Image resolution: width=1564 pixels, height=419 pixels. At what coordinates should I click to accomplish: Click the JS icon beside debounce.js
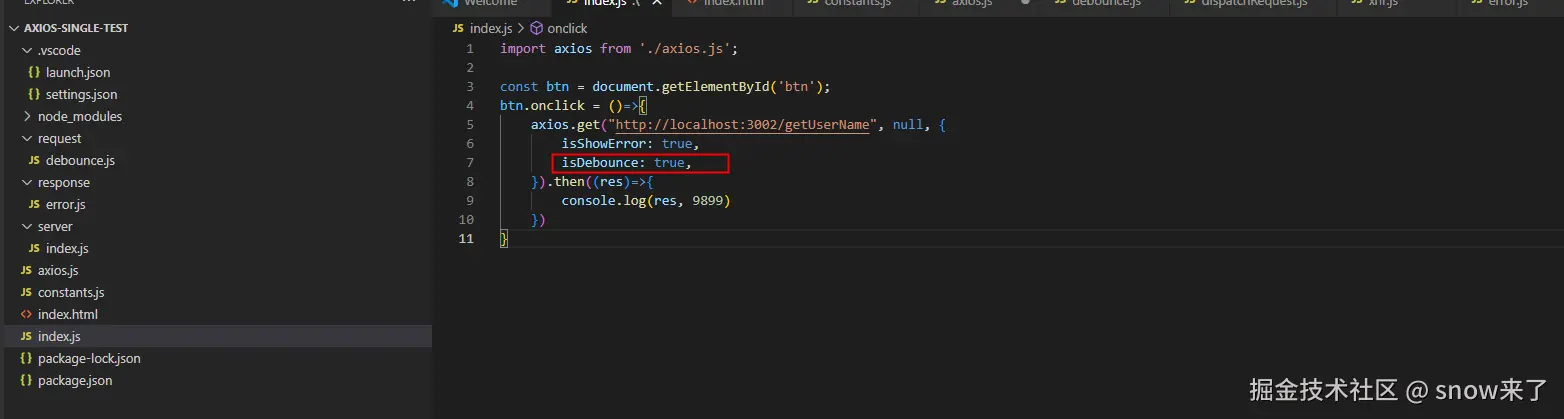34,161
